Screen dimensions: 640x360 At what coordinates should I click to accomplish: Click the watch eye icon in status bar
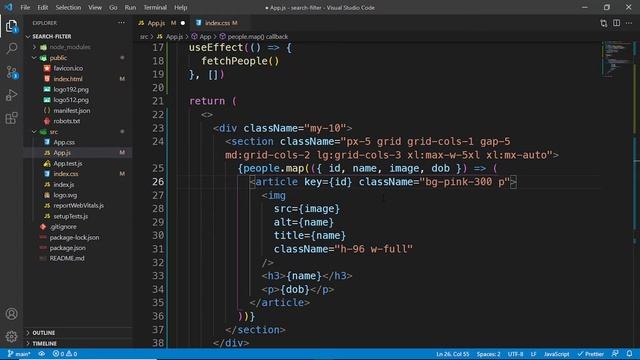pyautogui.click(x=42, y=354)
